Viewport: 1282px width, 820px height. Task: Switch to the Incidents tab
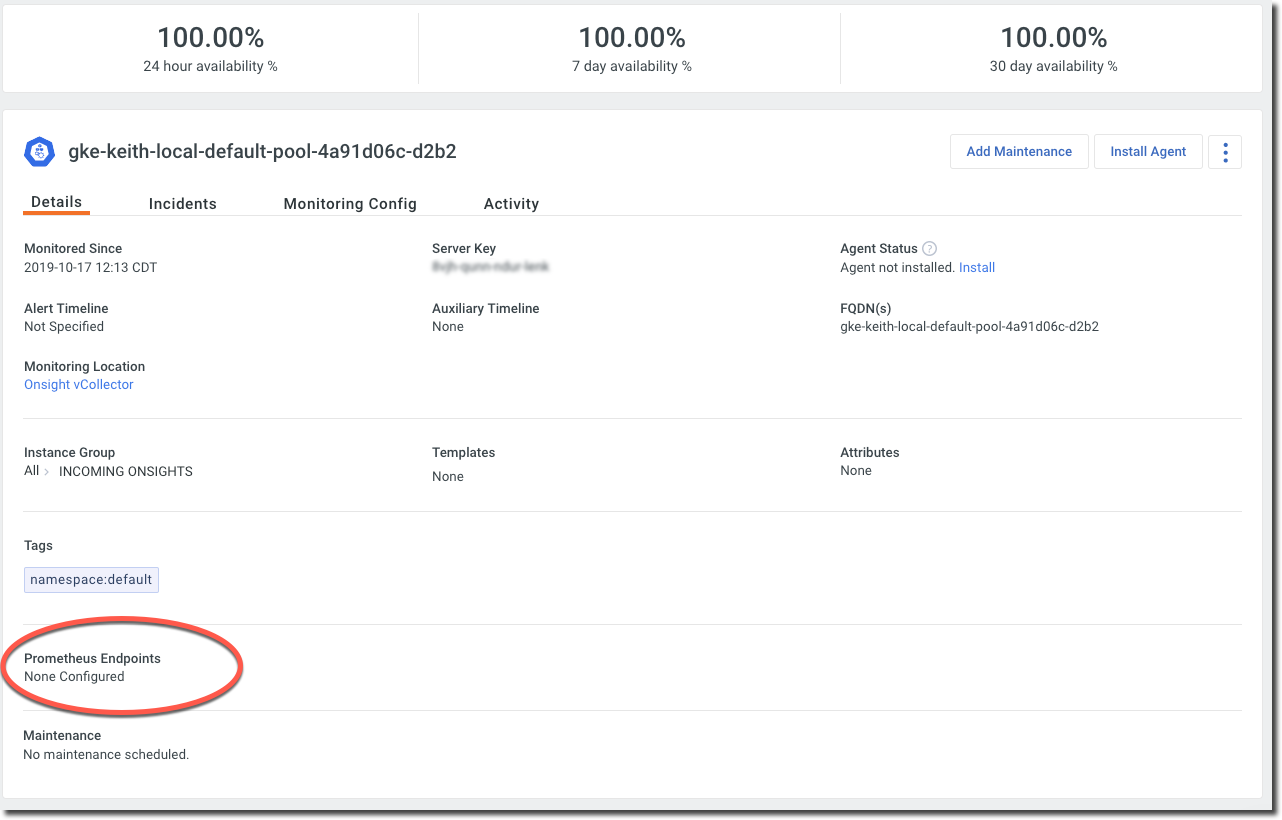click(x=182, y=204)
